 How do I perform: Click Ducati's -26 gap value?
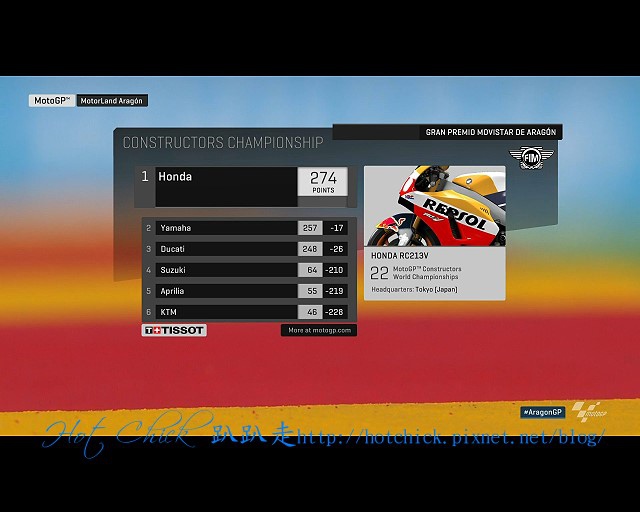coord(336,249)
